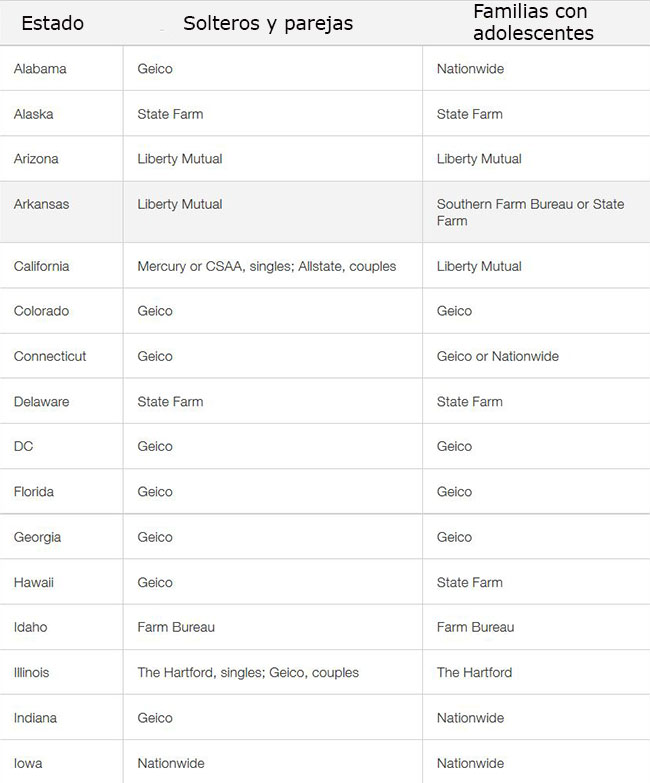Click Nationwide in the Alabama row

[470, 69]
